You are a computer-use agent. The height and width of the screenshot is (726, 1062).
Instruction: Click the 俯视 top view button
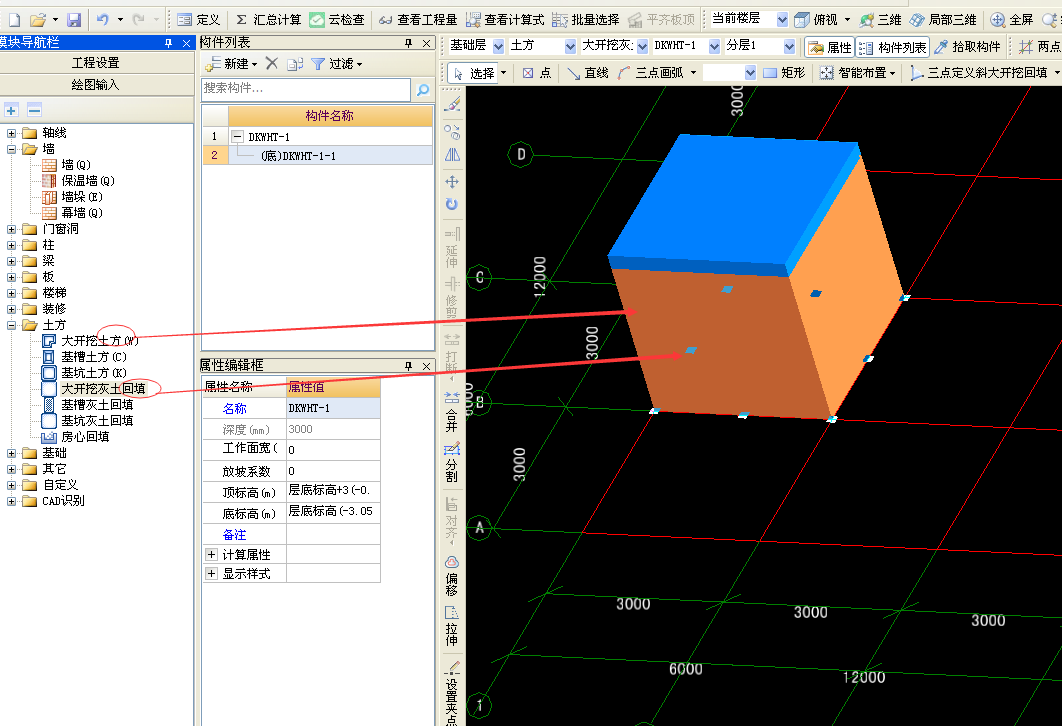tap(816, 20)
